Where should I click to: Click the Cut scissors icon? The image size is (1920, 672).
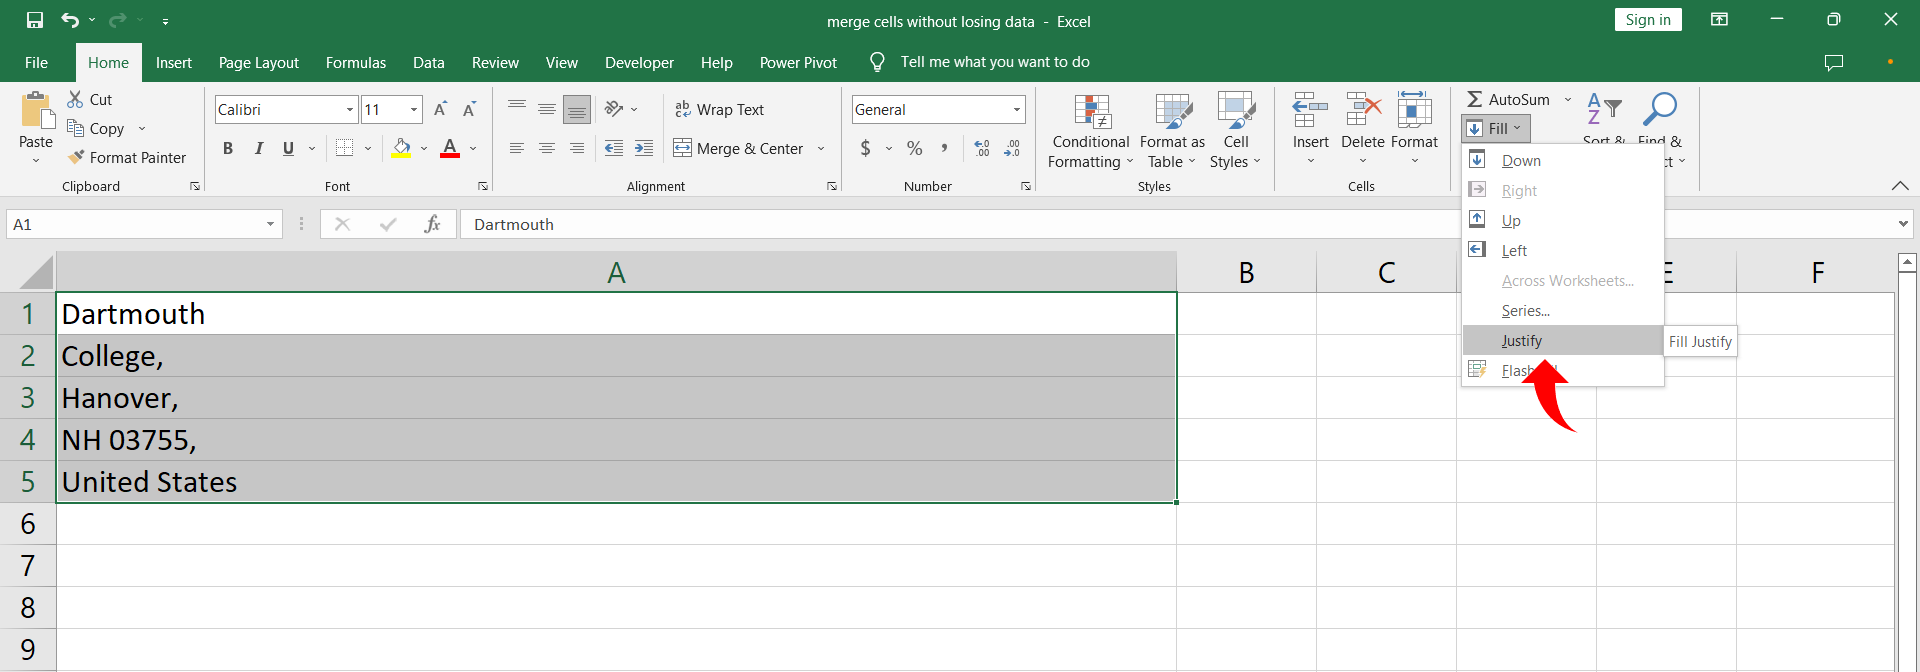pyautogui.click(x=75, y=99)
